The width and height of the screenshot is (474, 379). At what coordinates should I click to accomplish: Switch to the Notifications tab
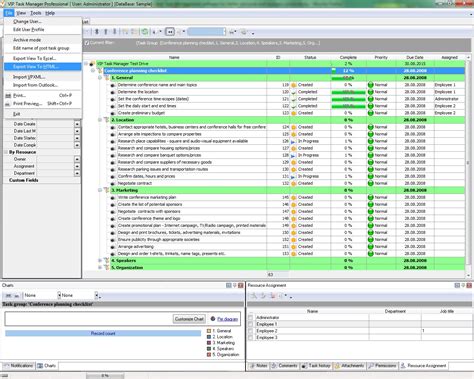click(x=18, y=366)
